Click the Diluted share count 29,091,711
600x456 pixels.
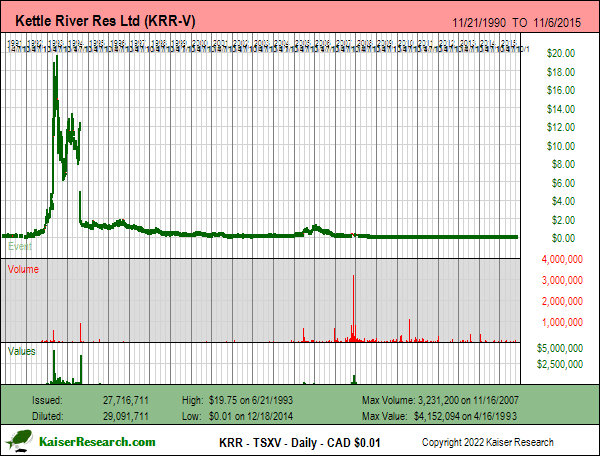126,416
